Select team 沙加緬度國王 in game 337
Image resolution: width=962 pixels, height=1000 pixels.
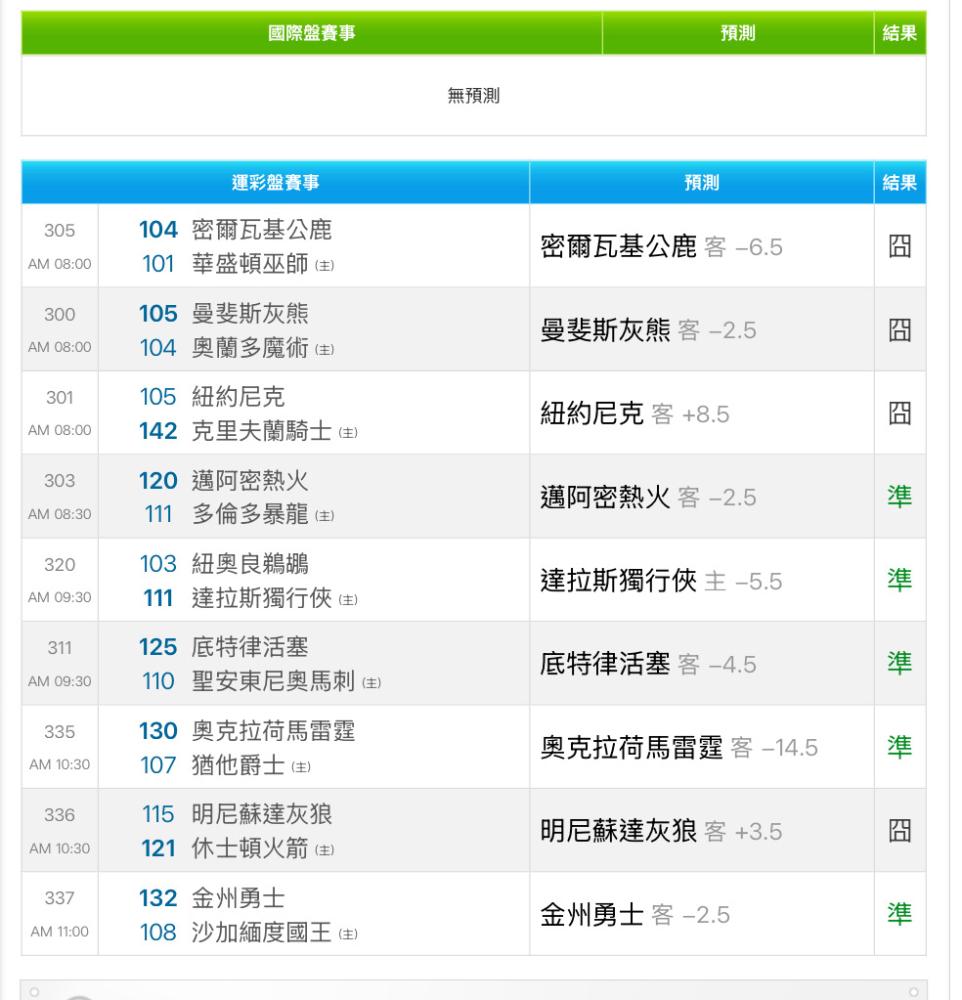pyautogui.click(x=262, y=932)
